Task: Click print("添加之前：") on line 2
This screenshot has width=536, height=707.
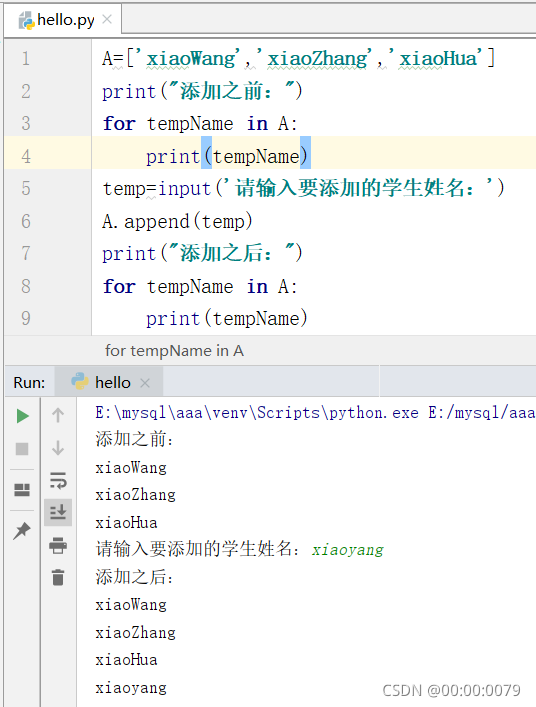Action: pos(202,91)
